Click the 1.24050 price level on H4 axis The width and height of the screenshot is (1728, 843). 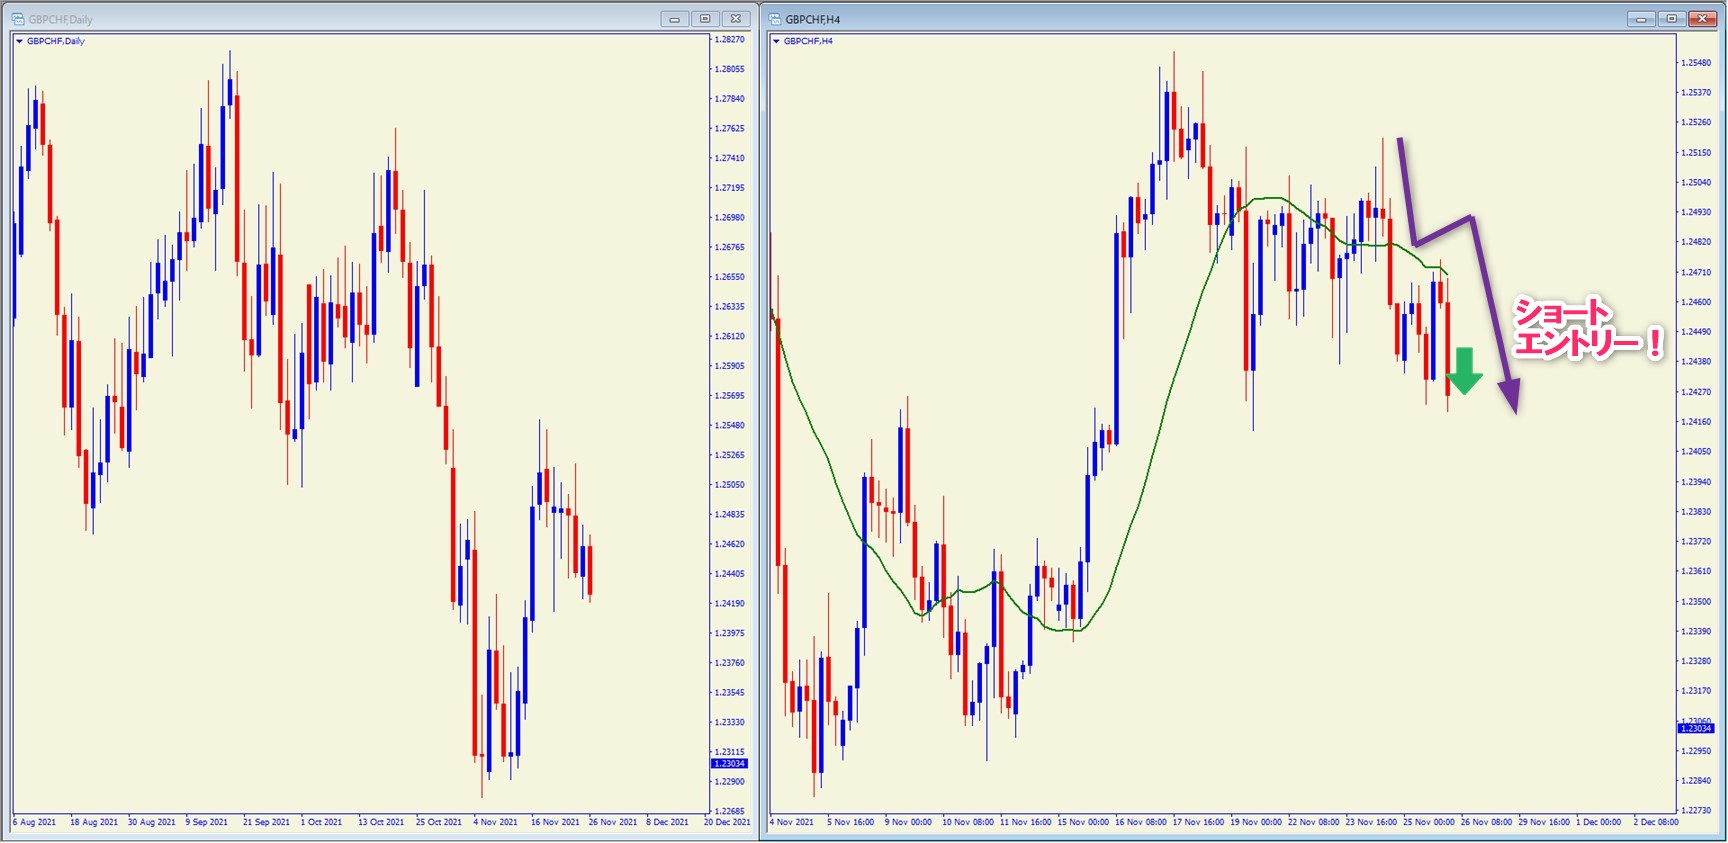click(1696, 451)
